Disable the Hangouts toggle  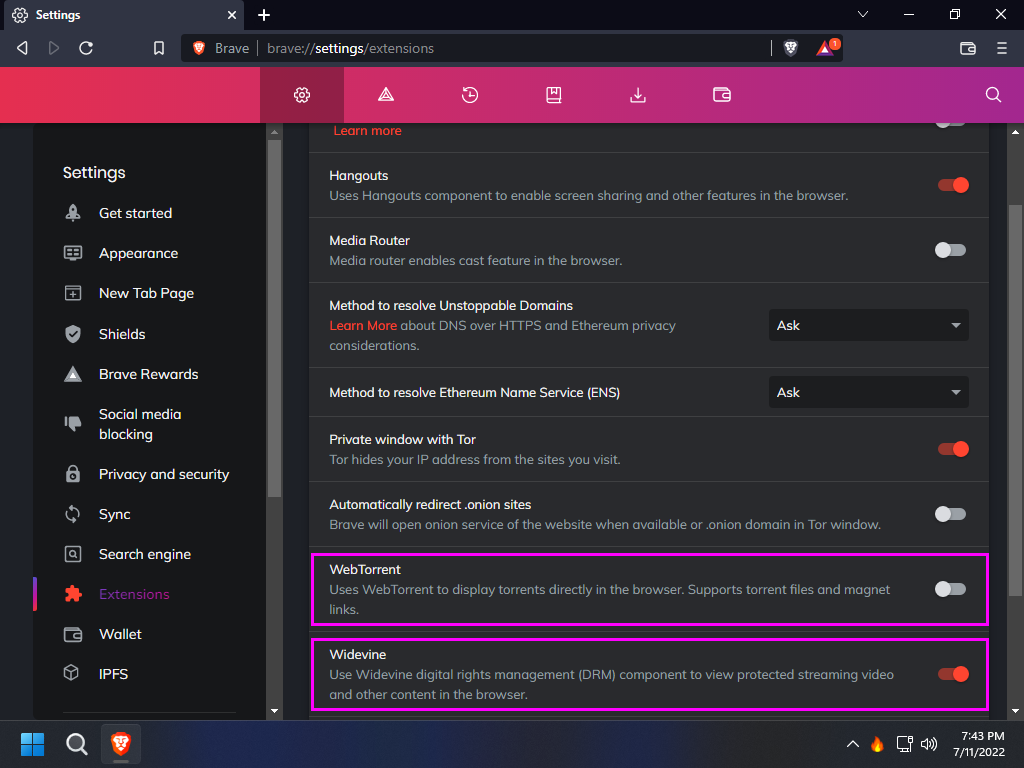(x=953, y=185)
